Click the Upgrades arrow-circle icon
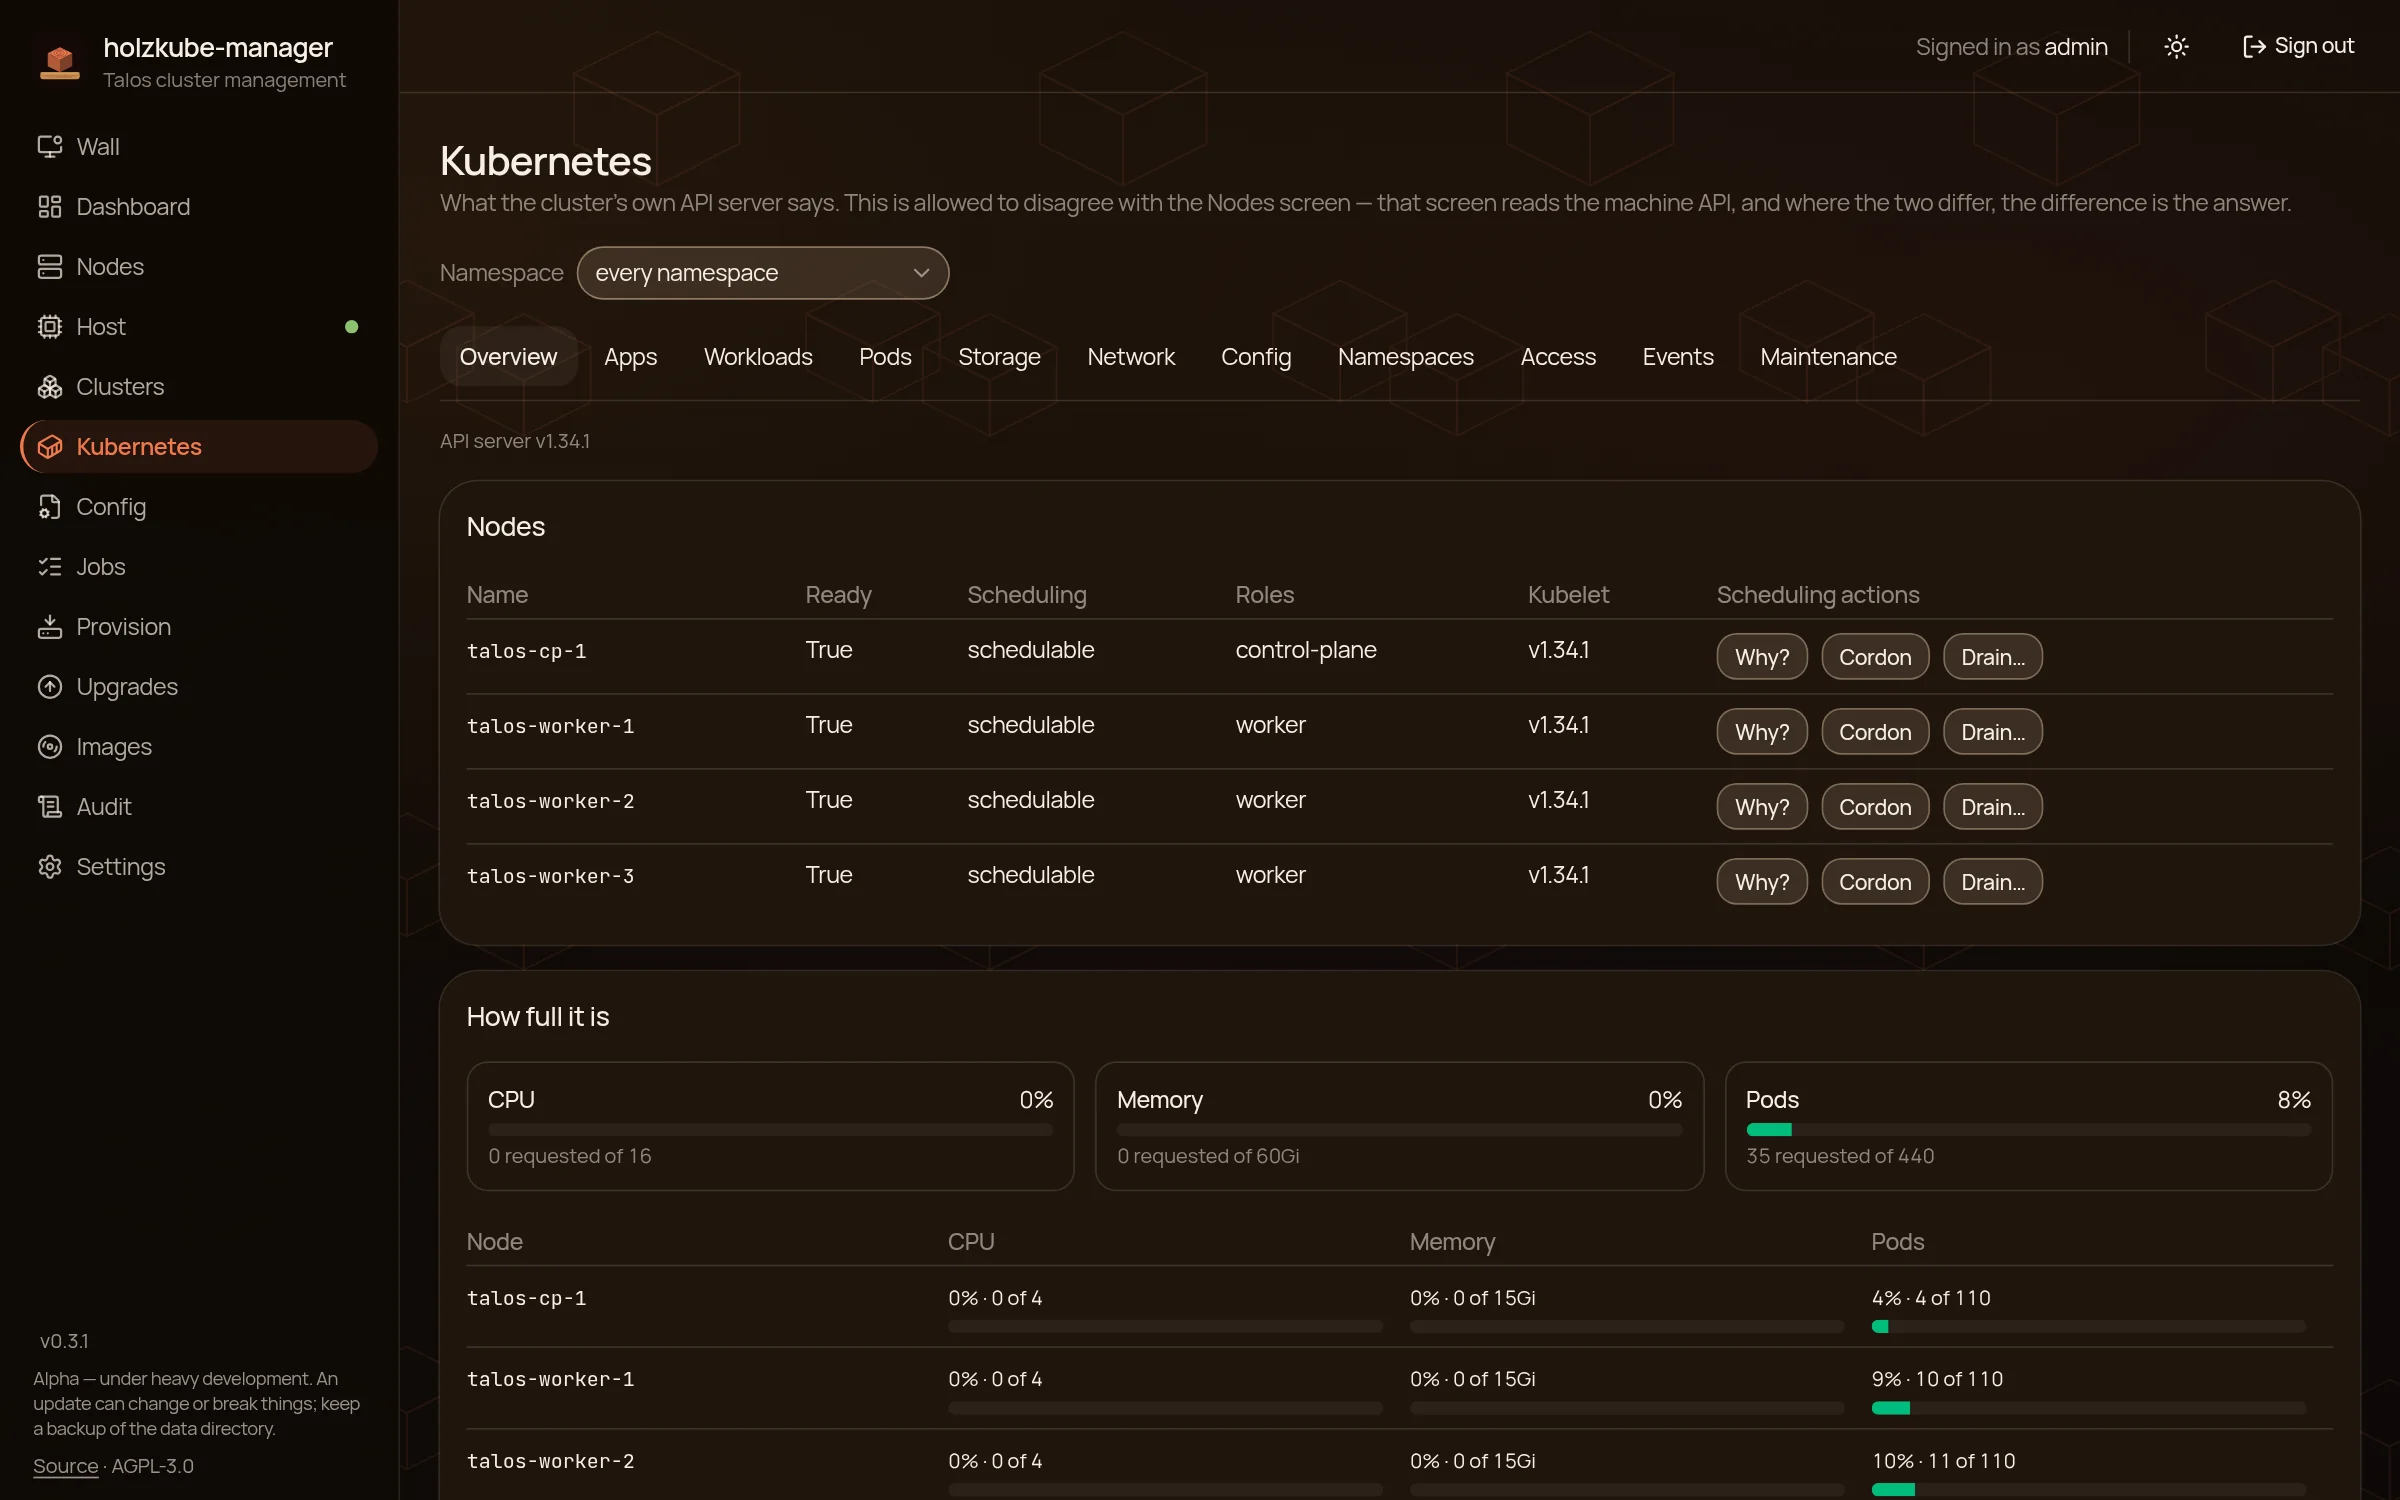The image size is (2400, 1500). pos(50,687)
